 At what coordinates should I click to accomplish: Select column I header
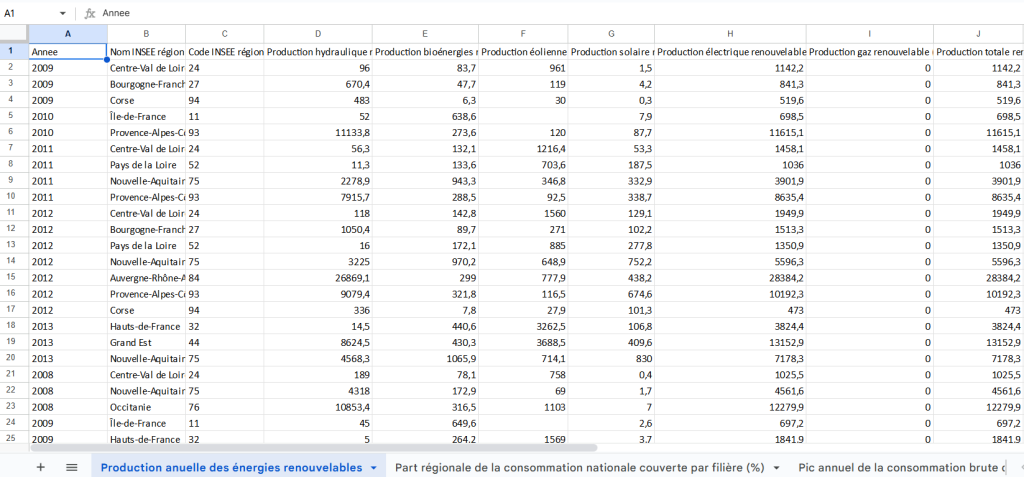click(x=870, y=33)
